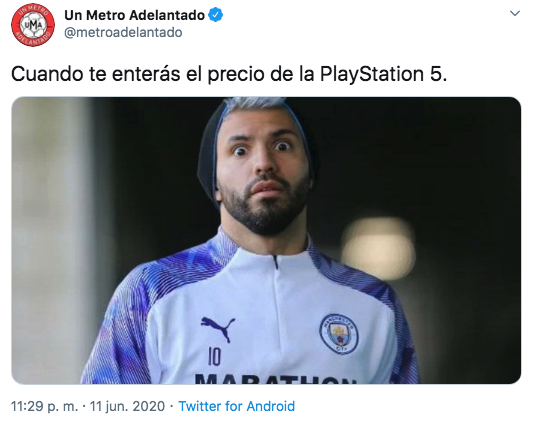The height and width of the screenshot is (426, 534).
Task: Click the word Cuando in tweet text
Action: [x=47, y=74]
